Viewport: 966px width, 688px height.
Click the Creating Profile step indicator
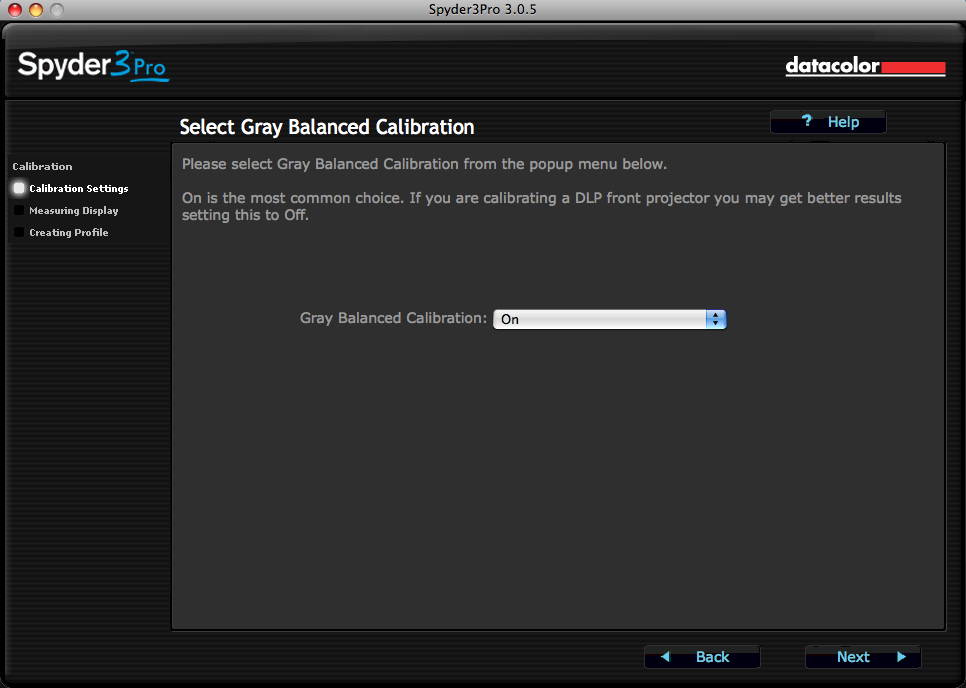point(19,232)
